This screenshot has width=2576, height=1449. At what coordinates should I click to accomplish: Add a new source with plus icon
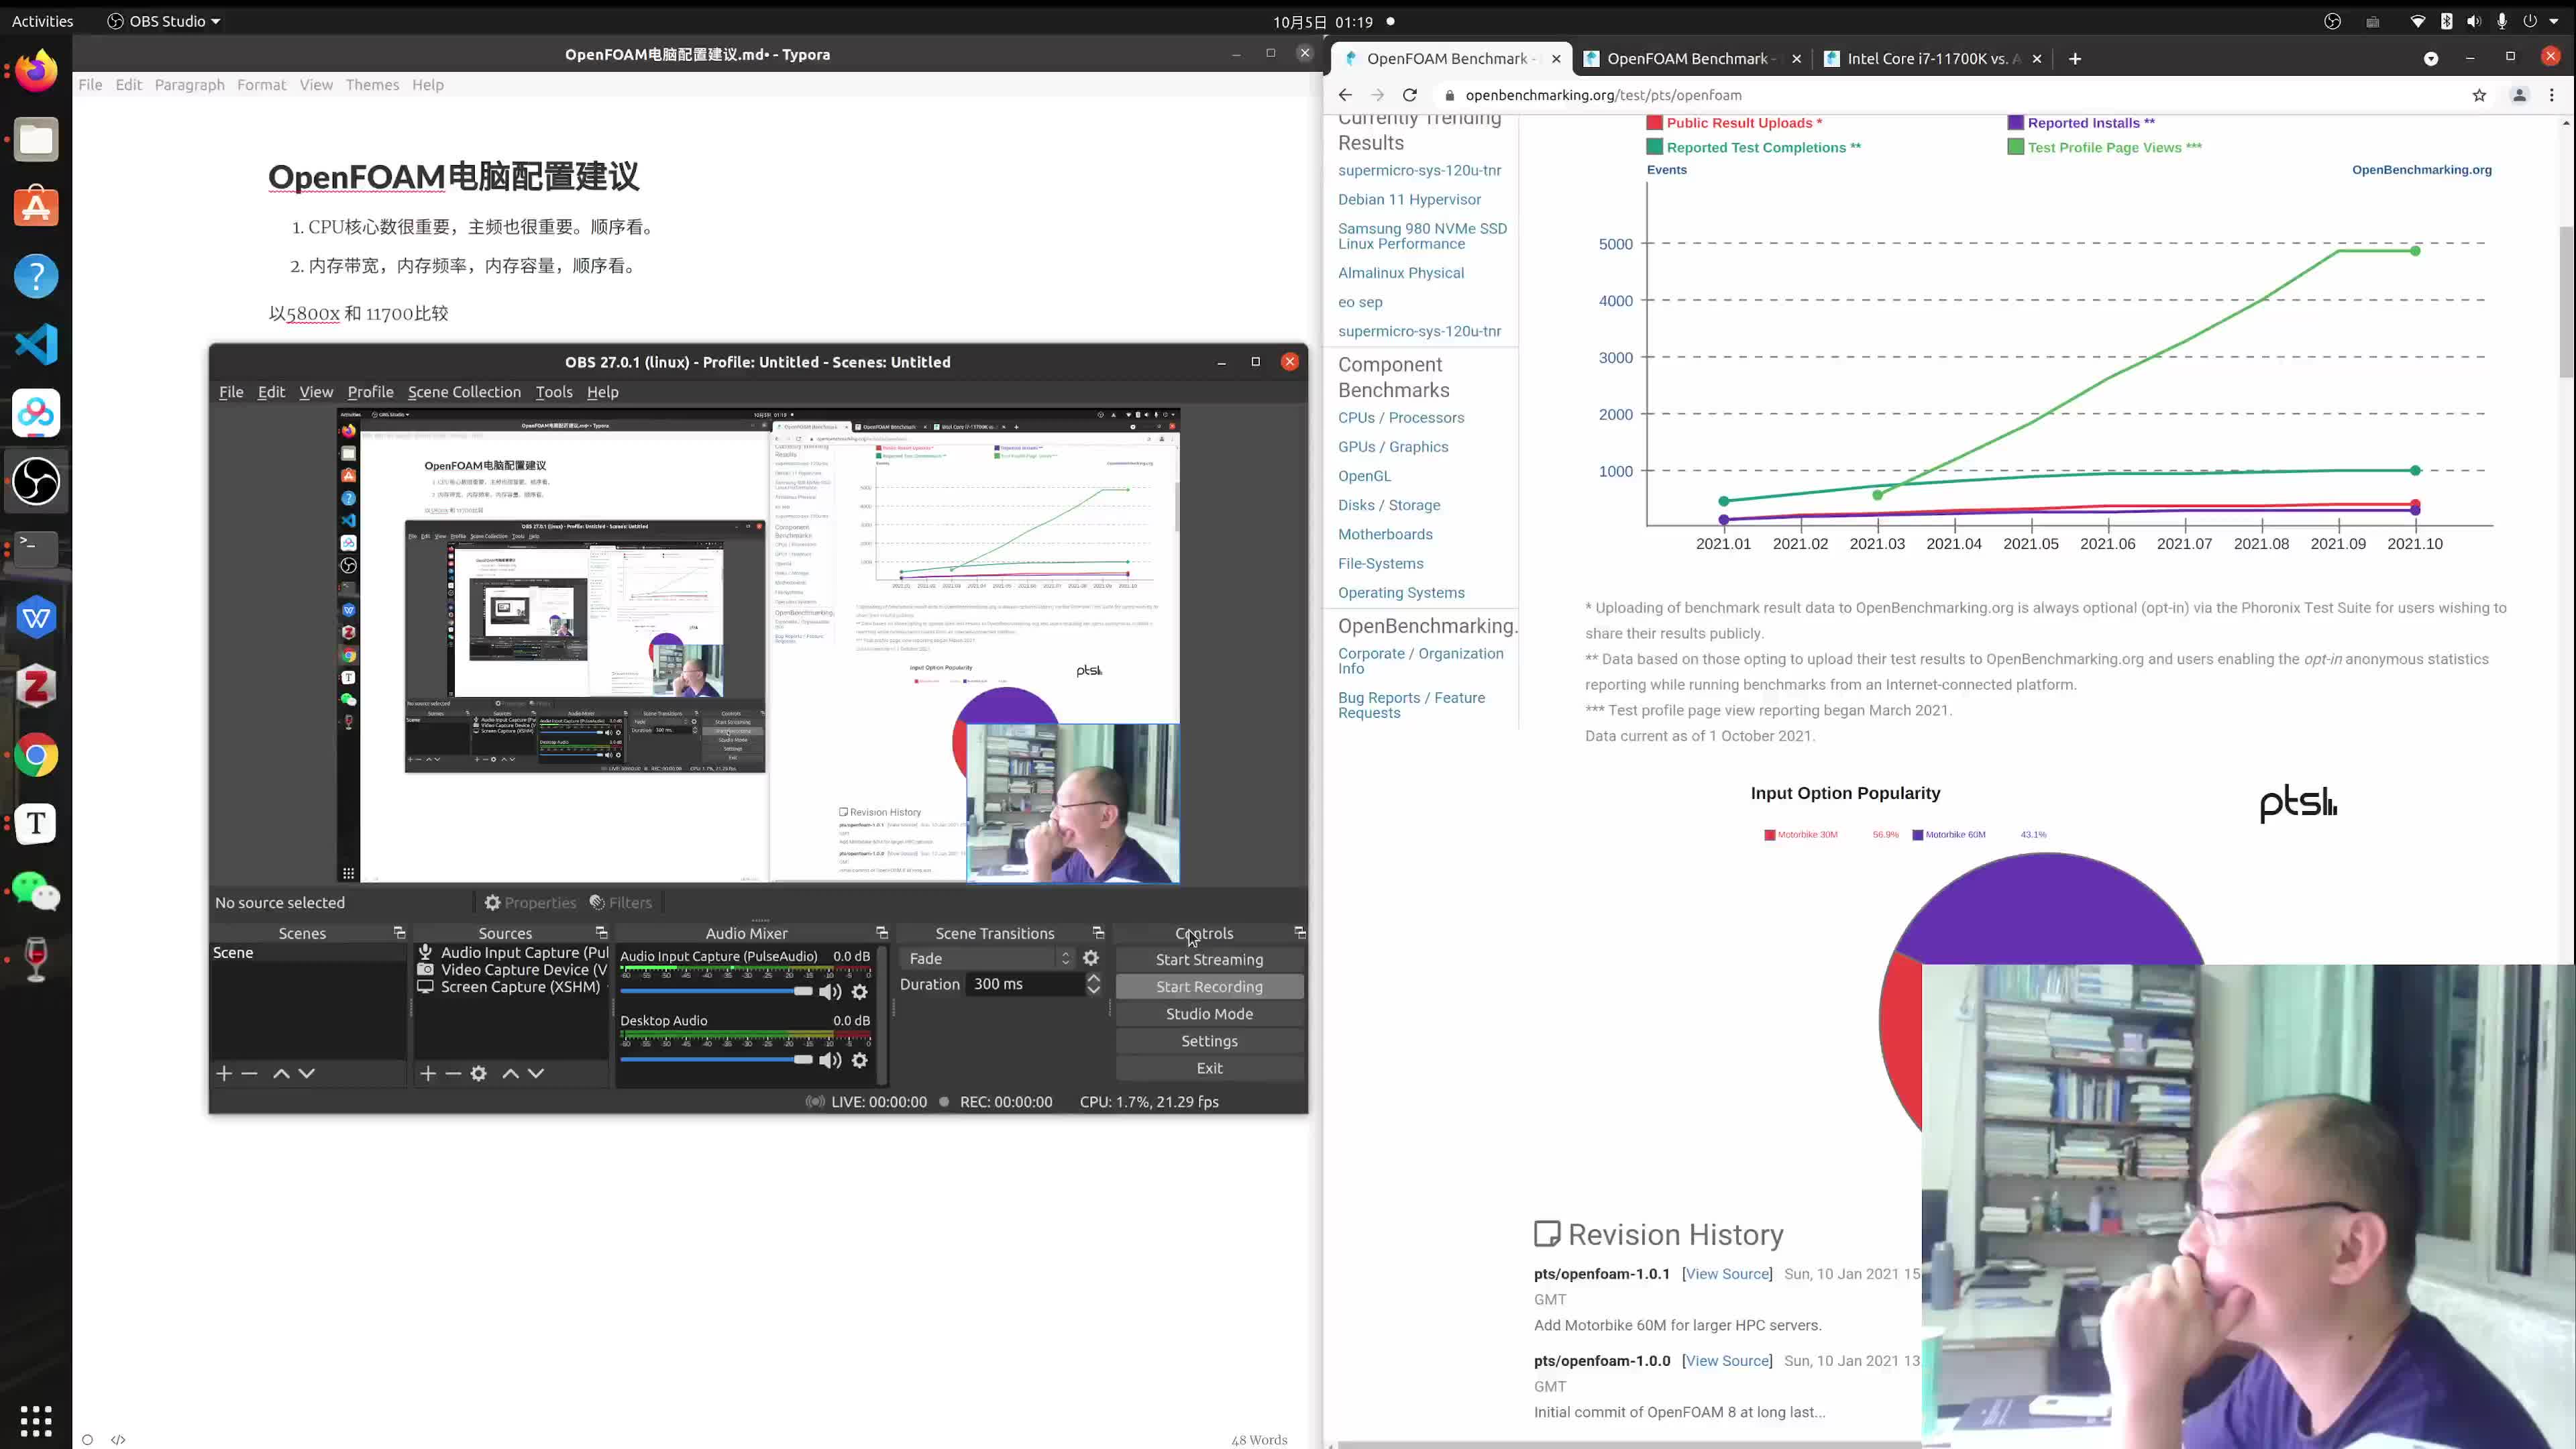point(428,1073)
